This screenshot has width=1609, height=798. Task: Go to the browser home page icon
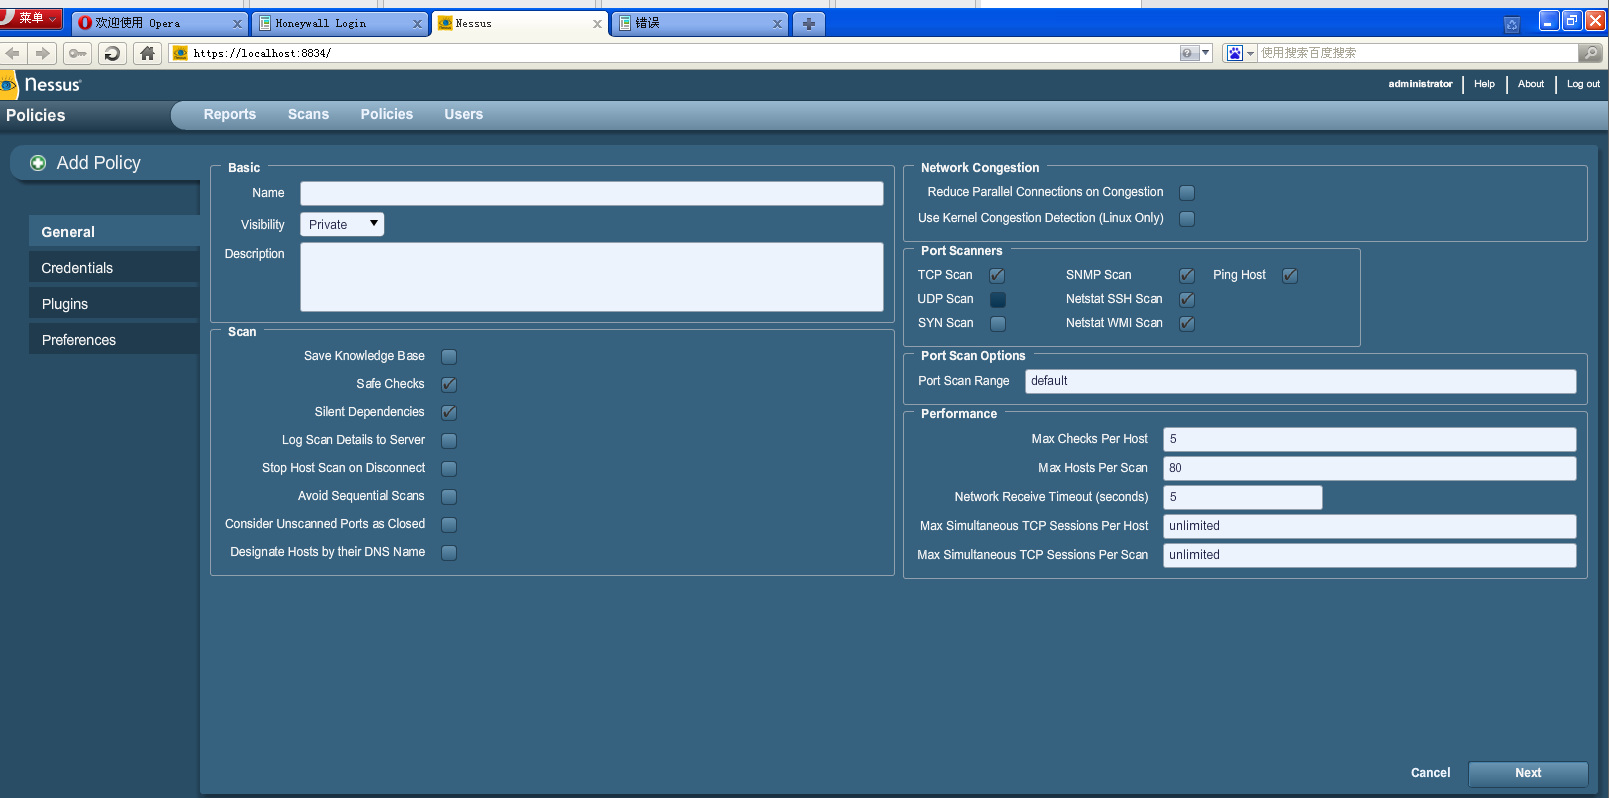click(x=147, y=53)
